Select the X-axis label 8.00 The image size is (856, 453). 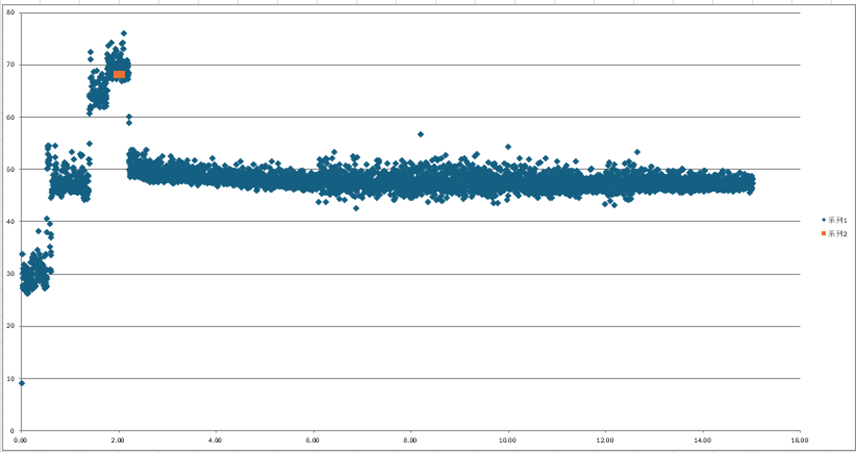[410, 439]
